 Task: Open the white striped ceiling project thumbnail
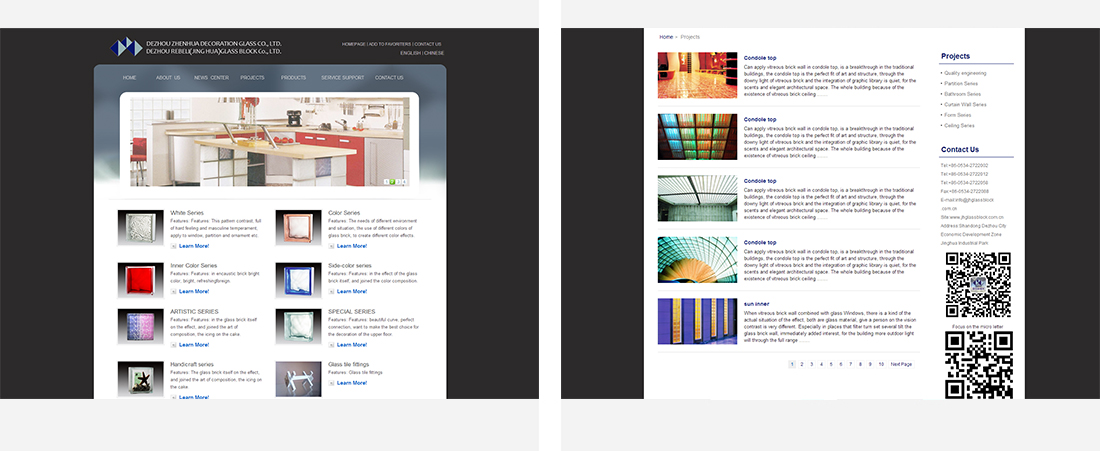[x=697, y=198]
